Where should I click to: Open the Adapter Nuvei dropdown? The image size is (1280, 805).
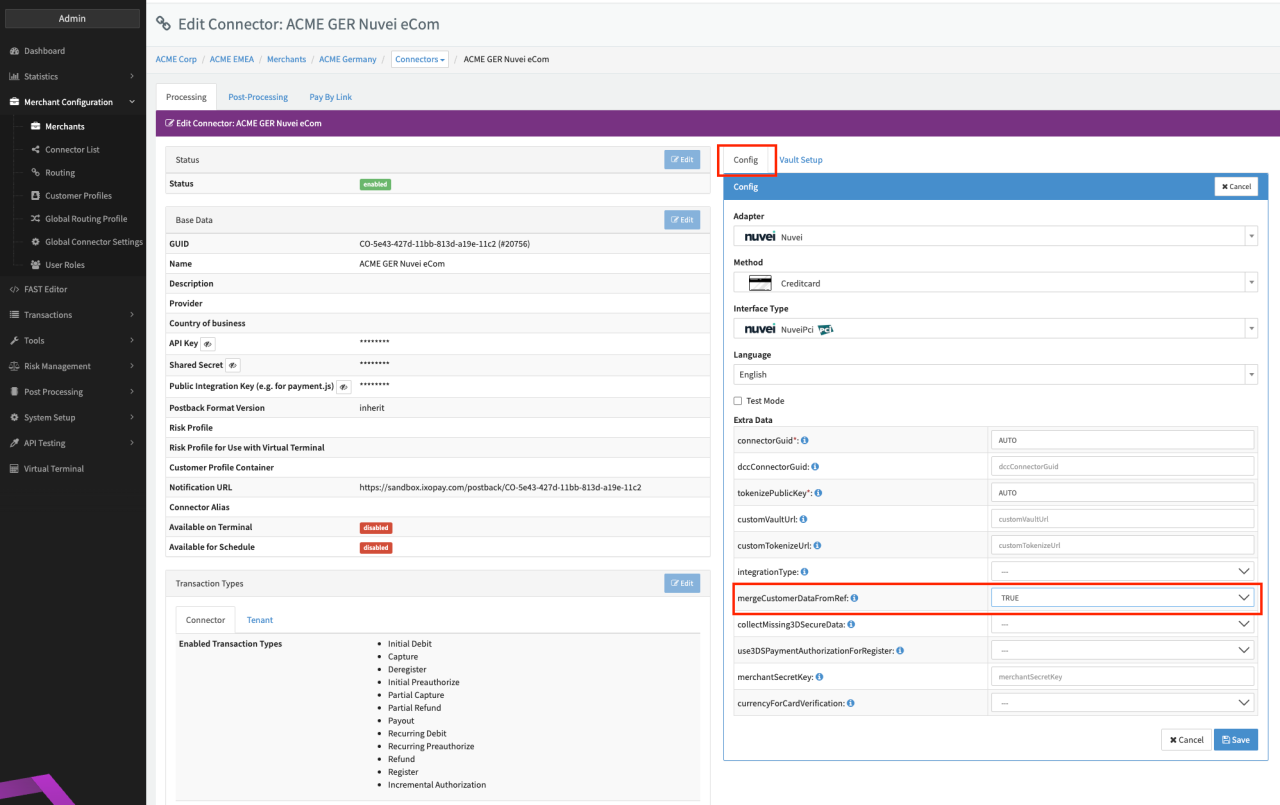995,237
